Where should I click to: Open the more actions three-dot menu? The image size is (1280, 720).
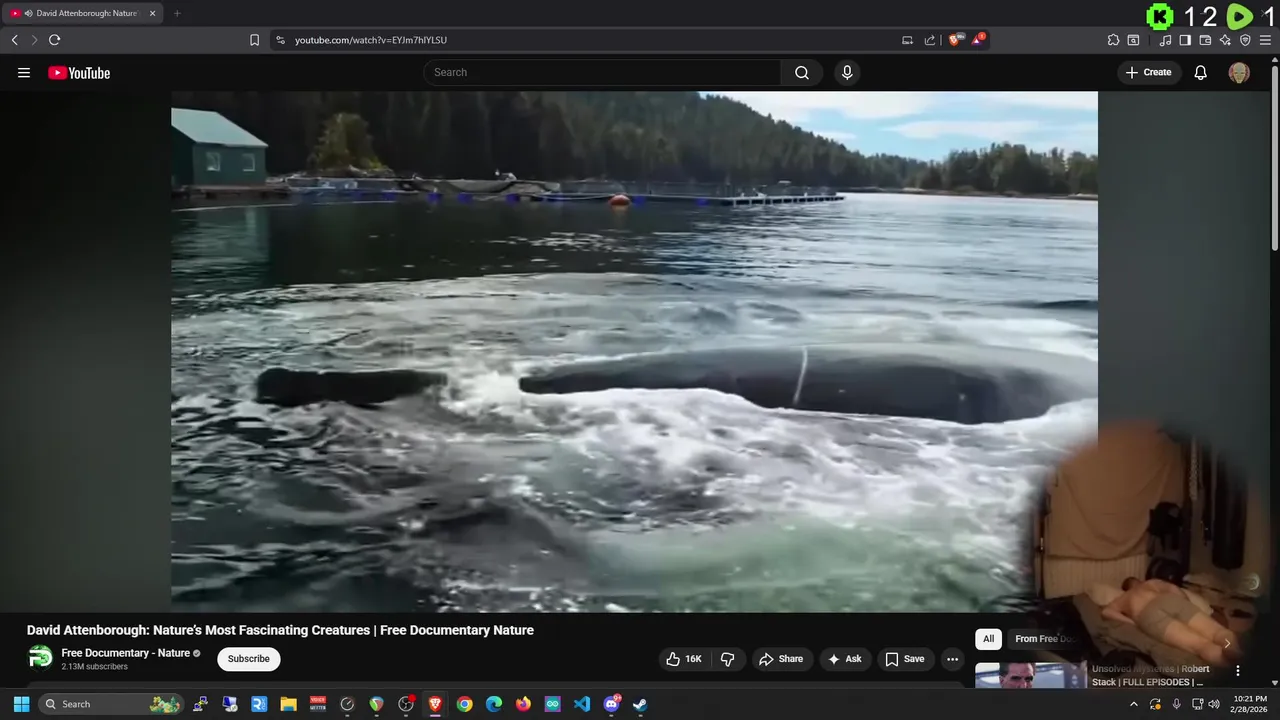(x=953, y=659)
